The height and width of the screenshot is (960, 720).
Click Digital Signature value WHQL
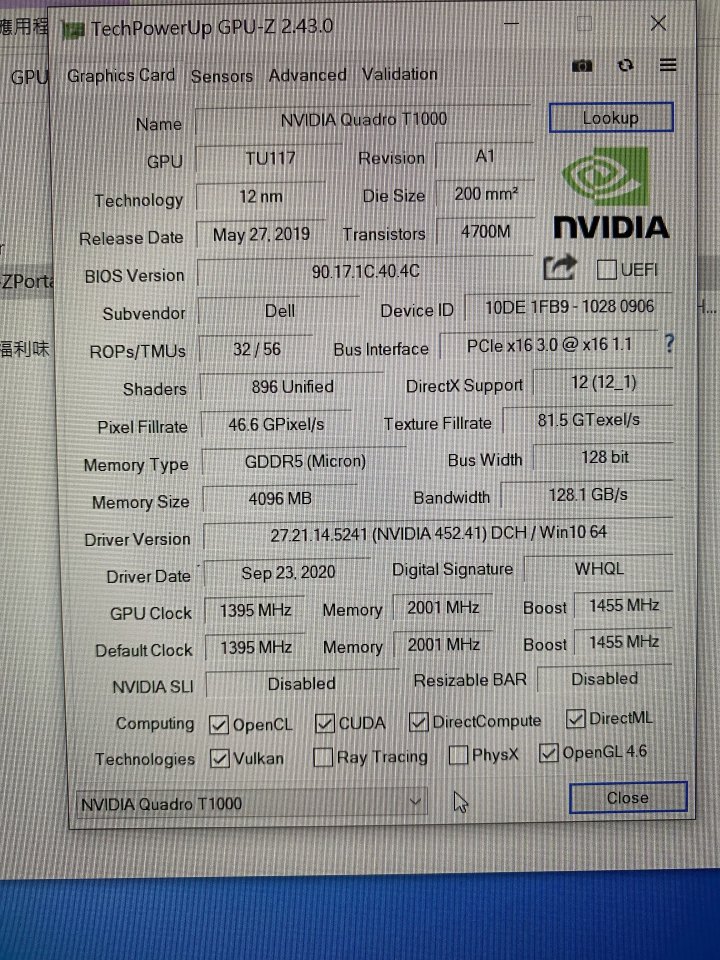pos(599,569)
